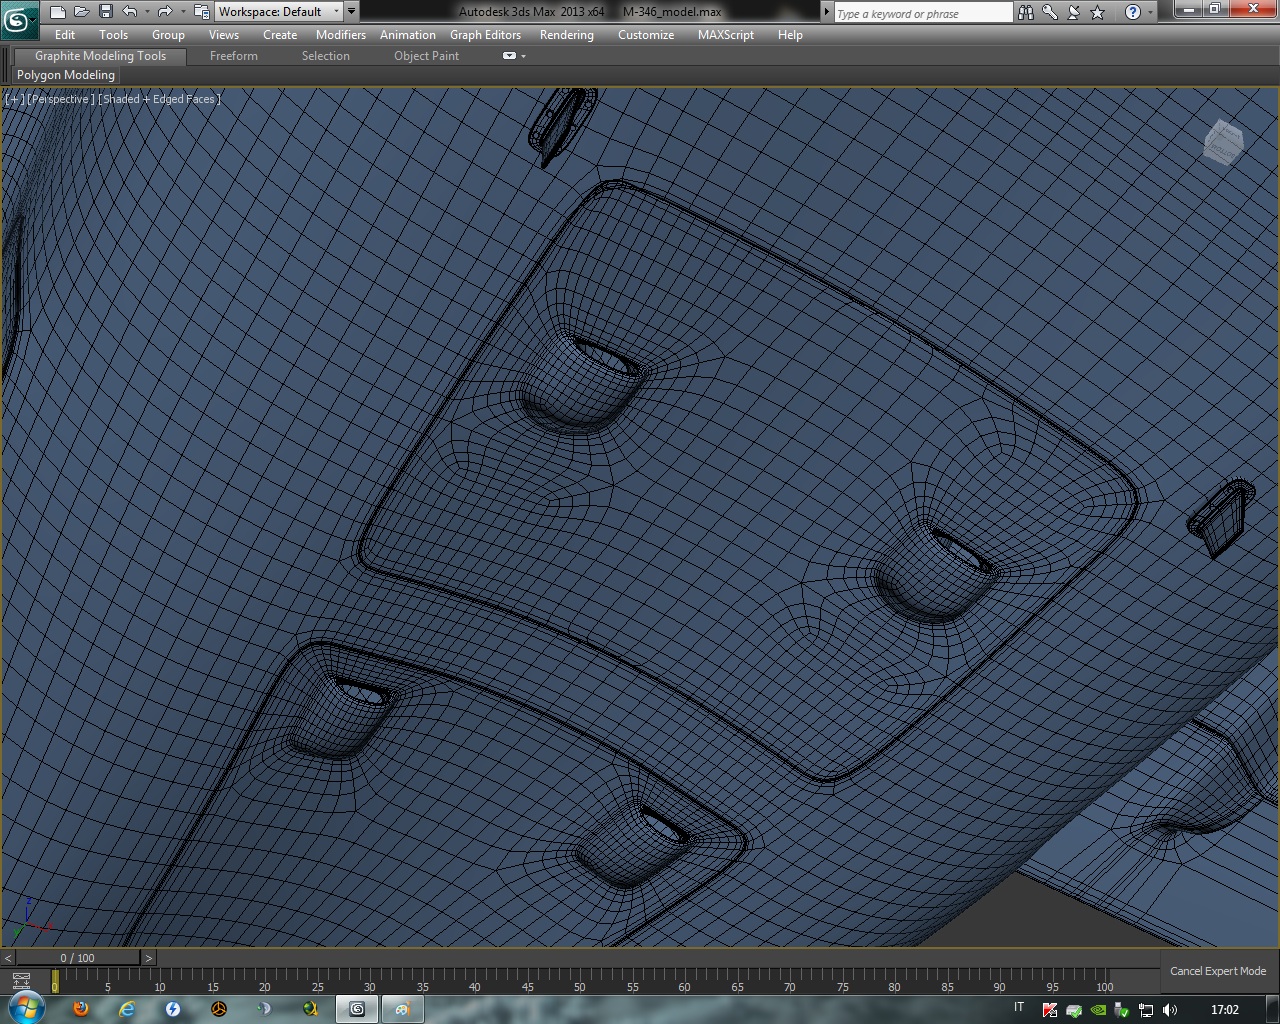This screenshot has height=1024, width=1280.
Task: Open the Windows Start button
Action: pos(26,1008)
